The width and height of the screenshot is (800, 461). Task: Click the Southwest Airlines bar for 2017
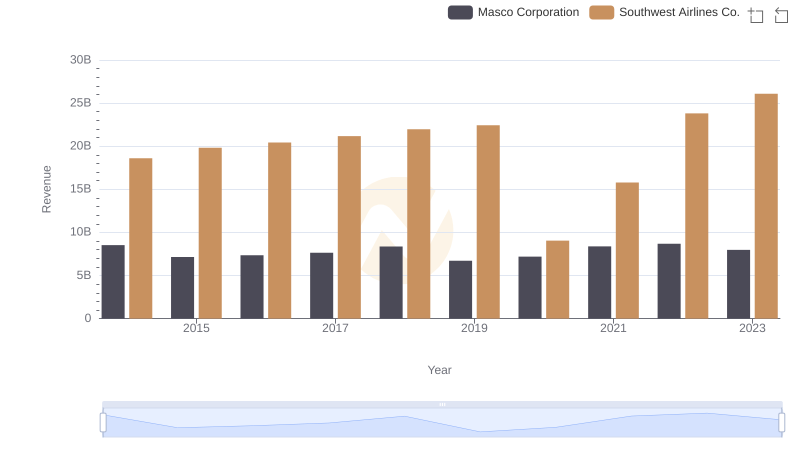349,227
